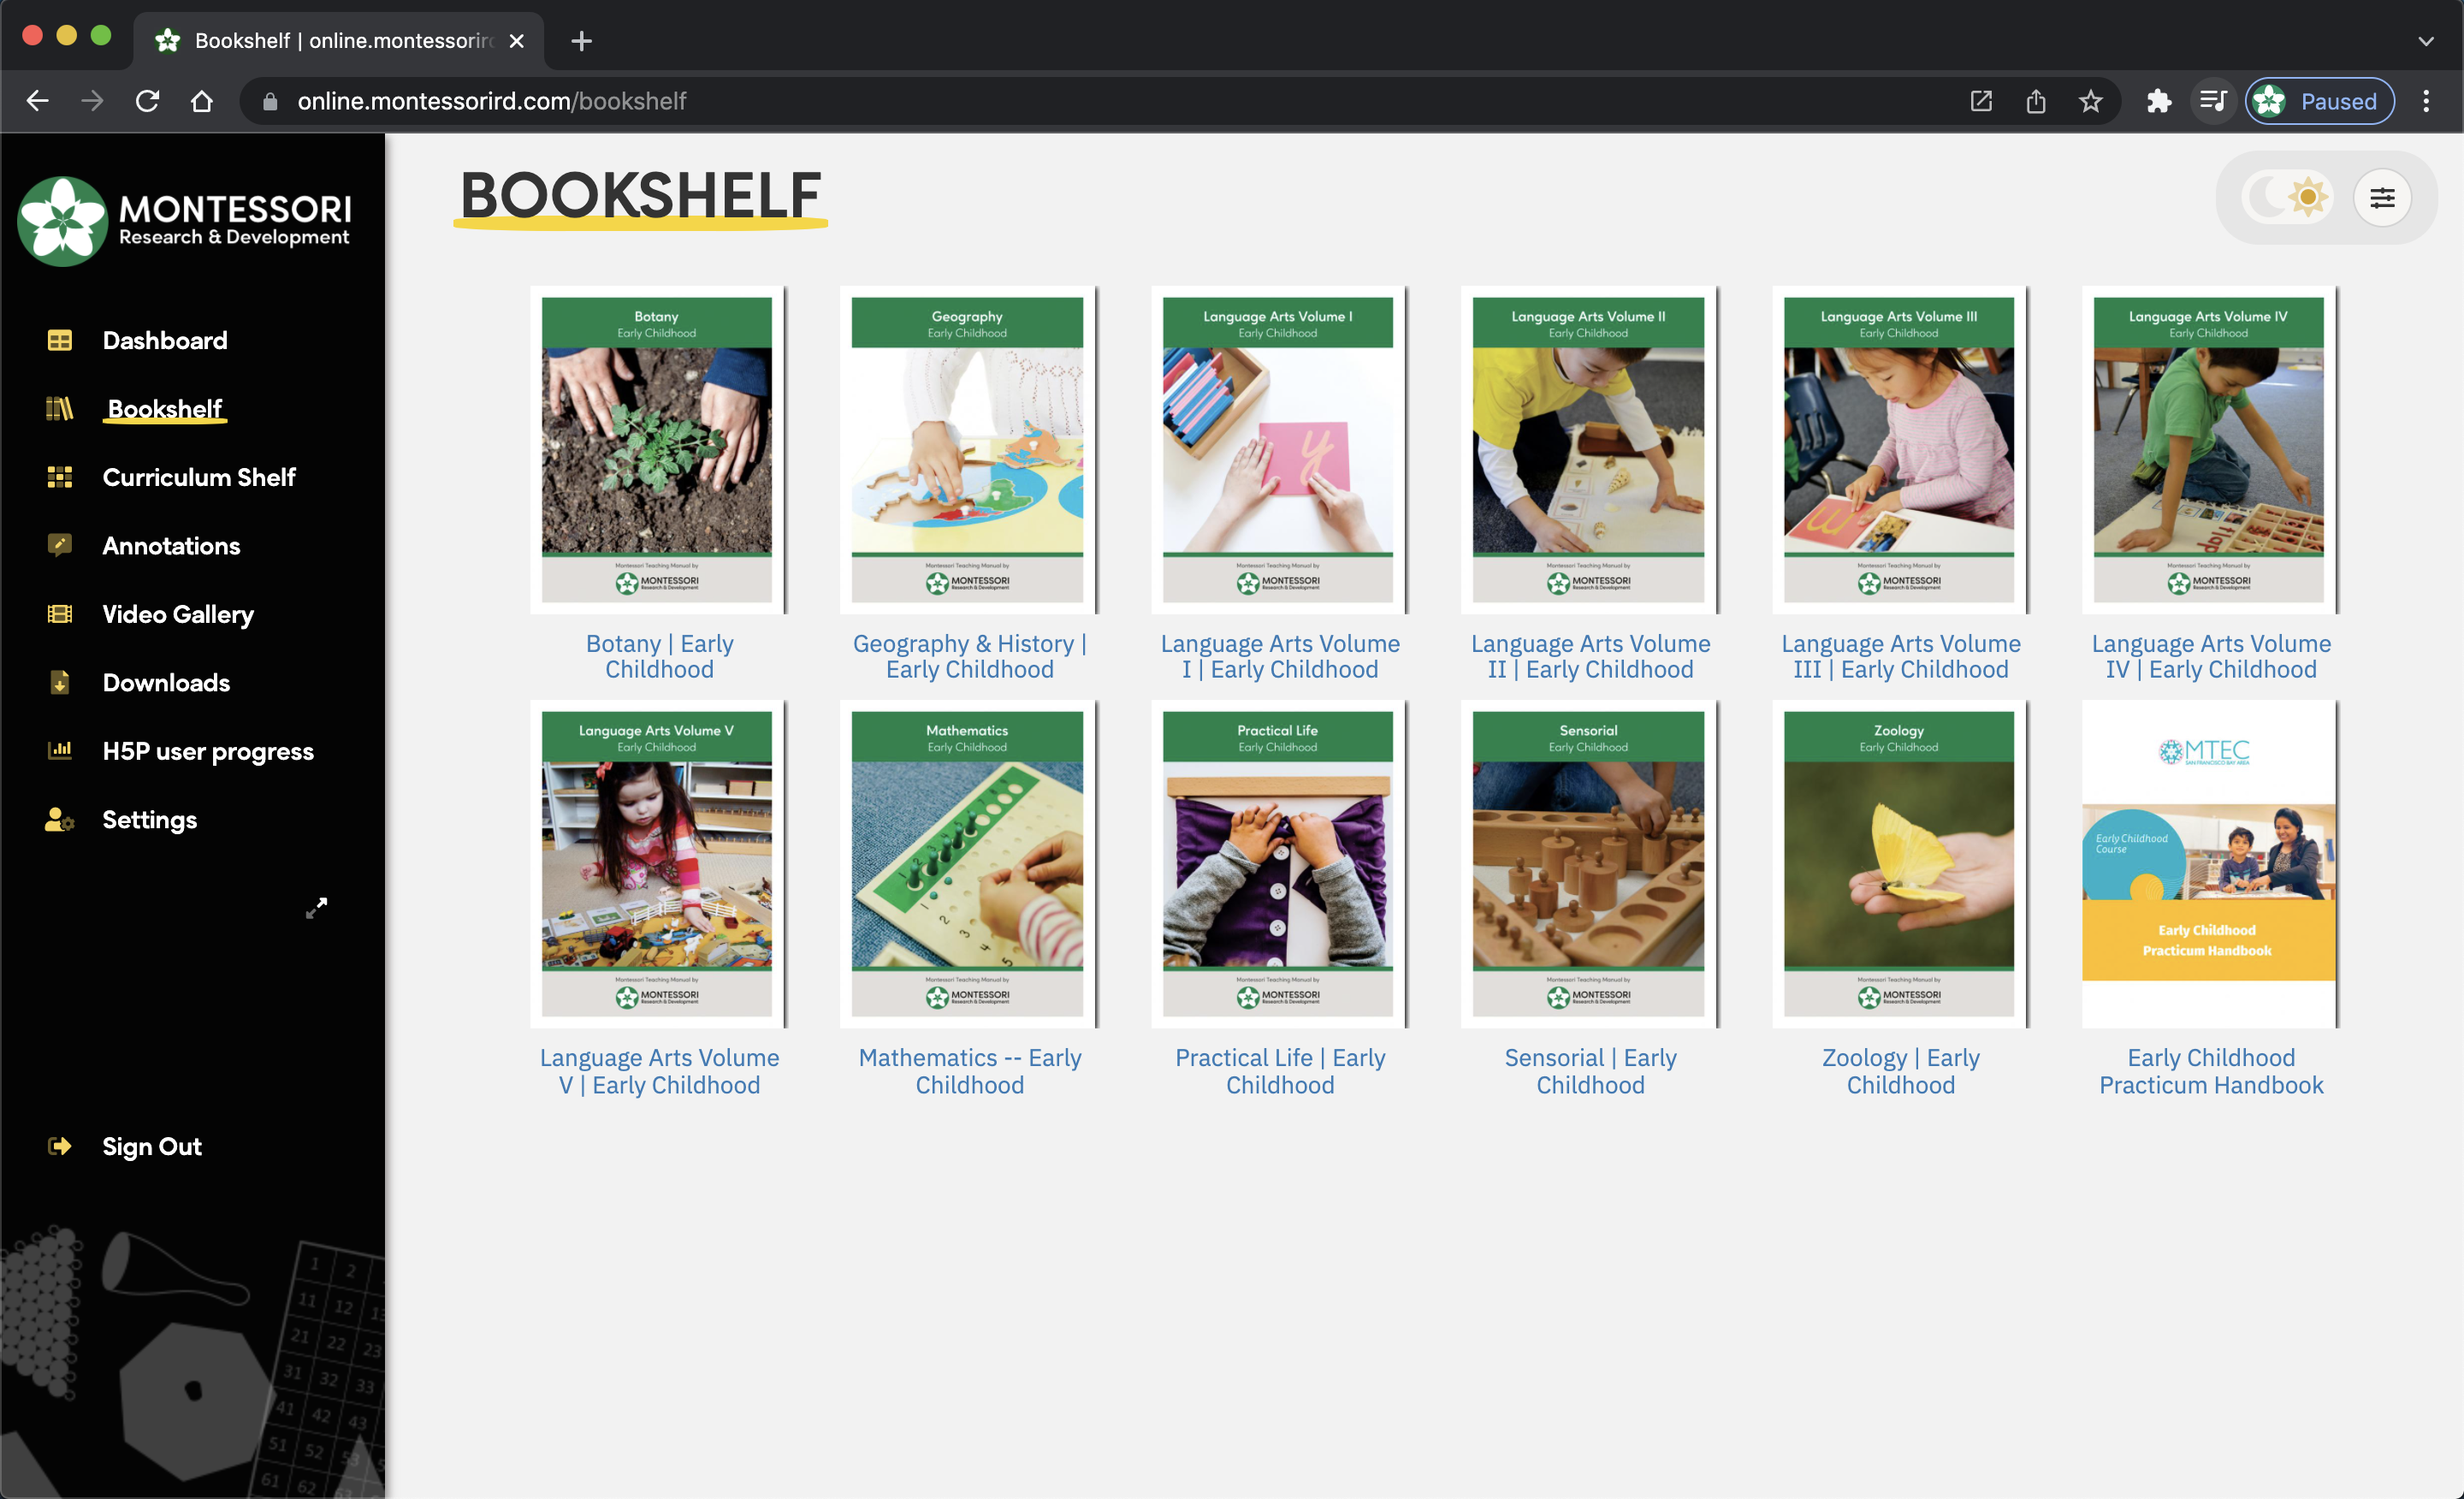Click the Paused profile button
2464x1499 pixels.
[2320, 101]
